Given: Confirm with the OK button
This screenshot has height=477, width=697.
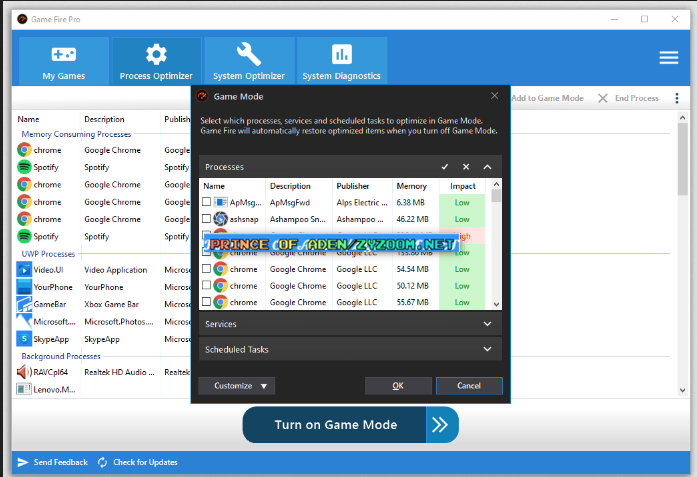Looking at the screenshot, I should [398, 386].
